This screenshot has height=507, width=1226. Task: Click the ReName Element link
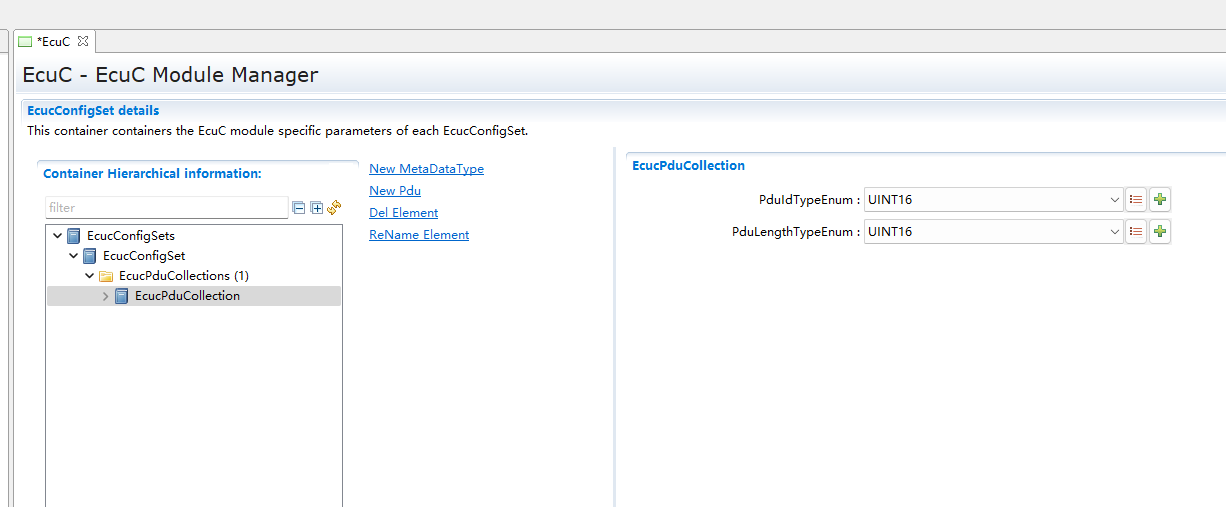[x=418, y=235]
